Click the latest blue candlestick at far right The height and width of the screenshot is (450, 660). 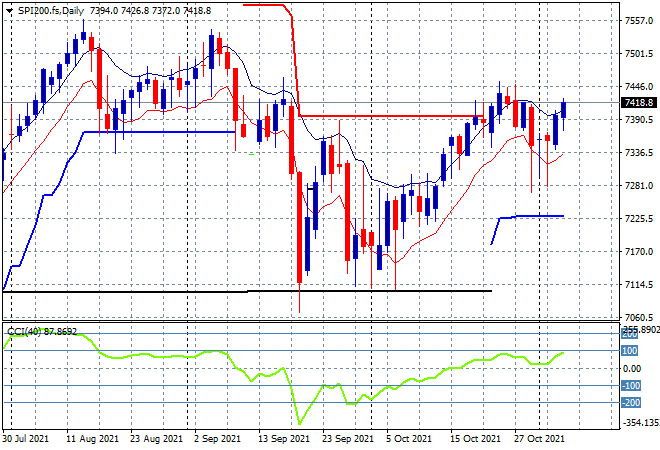pos(564,110)
